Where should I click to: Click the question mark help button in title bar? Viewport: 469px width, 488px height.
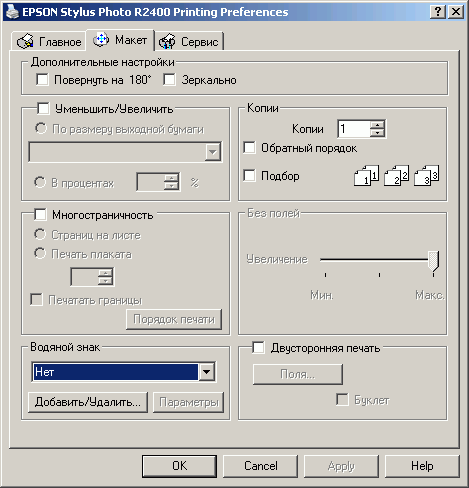coord(438,12)
